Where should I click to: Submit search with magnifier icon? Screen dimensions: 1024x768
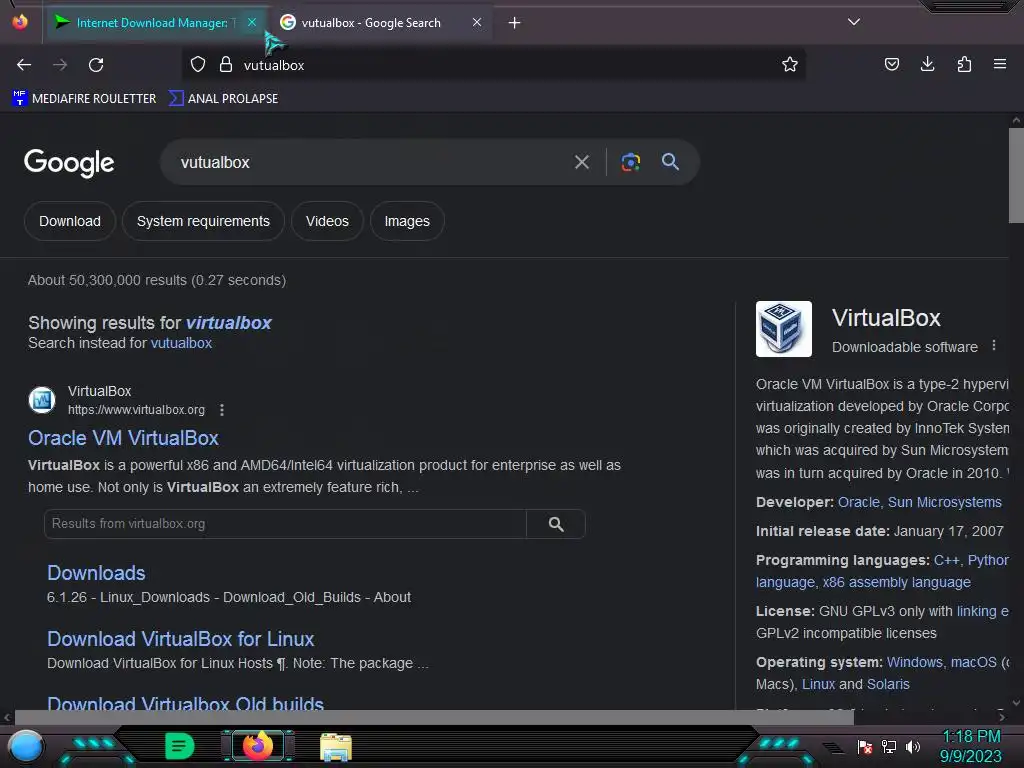pyautogui.click(x=671, y=162)
